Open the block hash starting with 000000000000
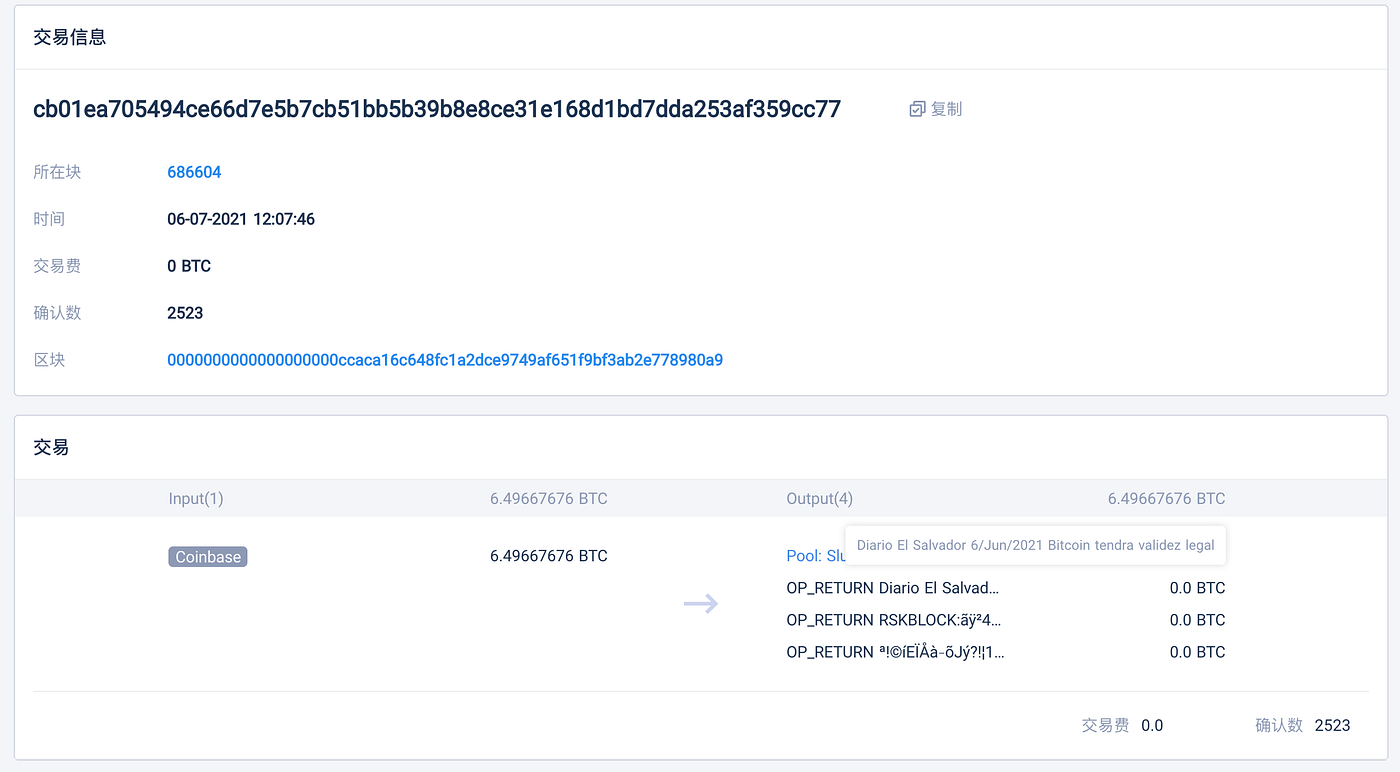Viewport: 1400px width, 772px height. [445, 359]
